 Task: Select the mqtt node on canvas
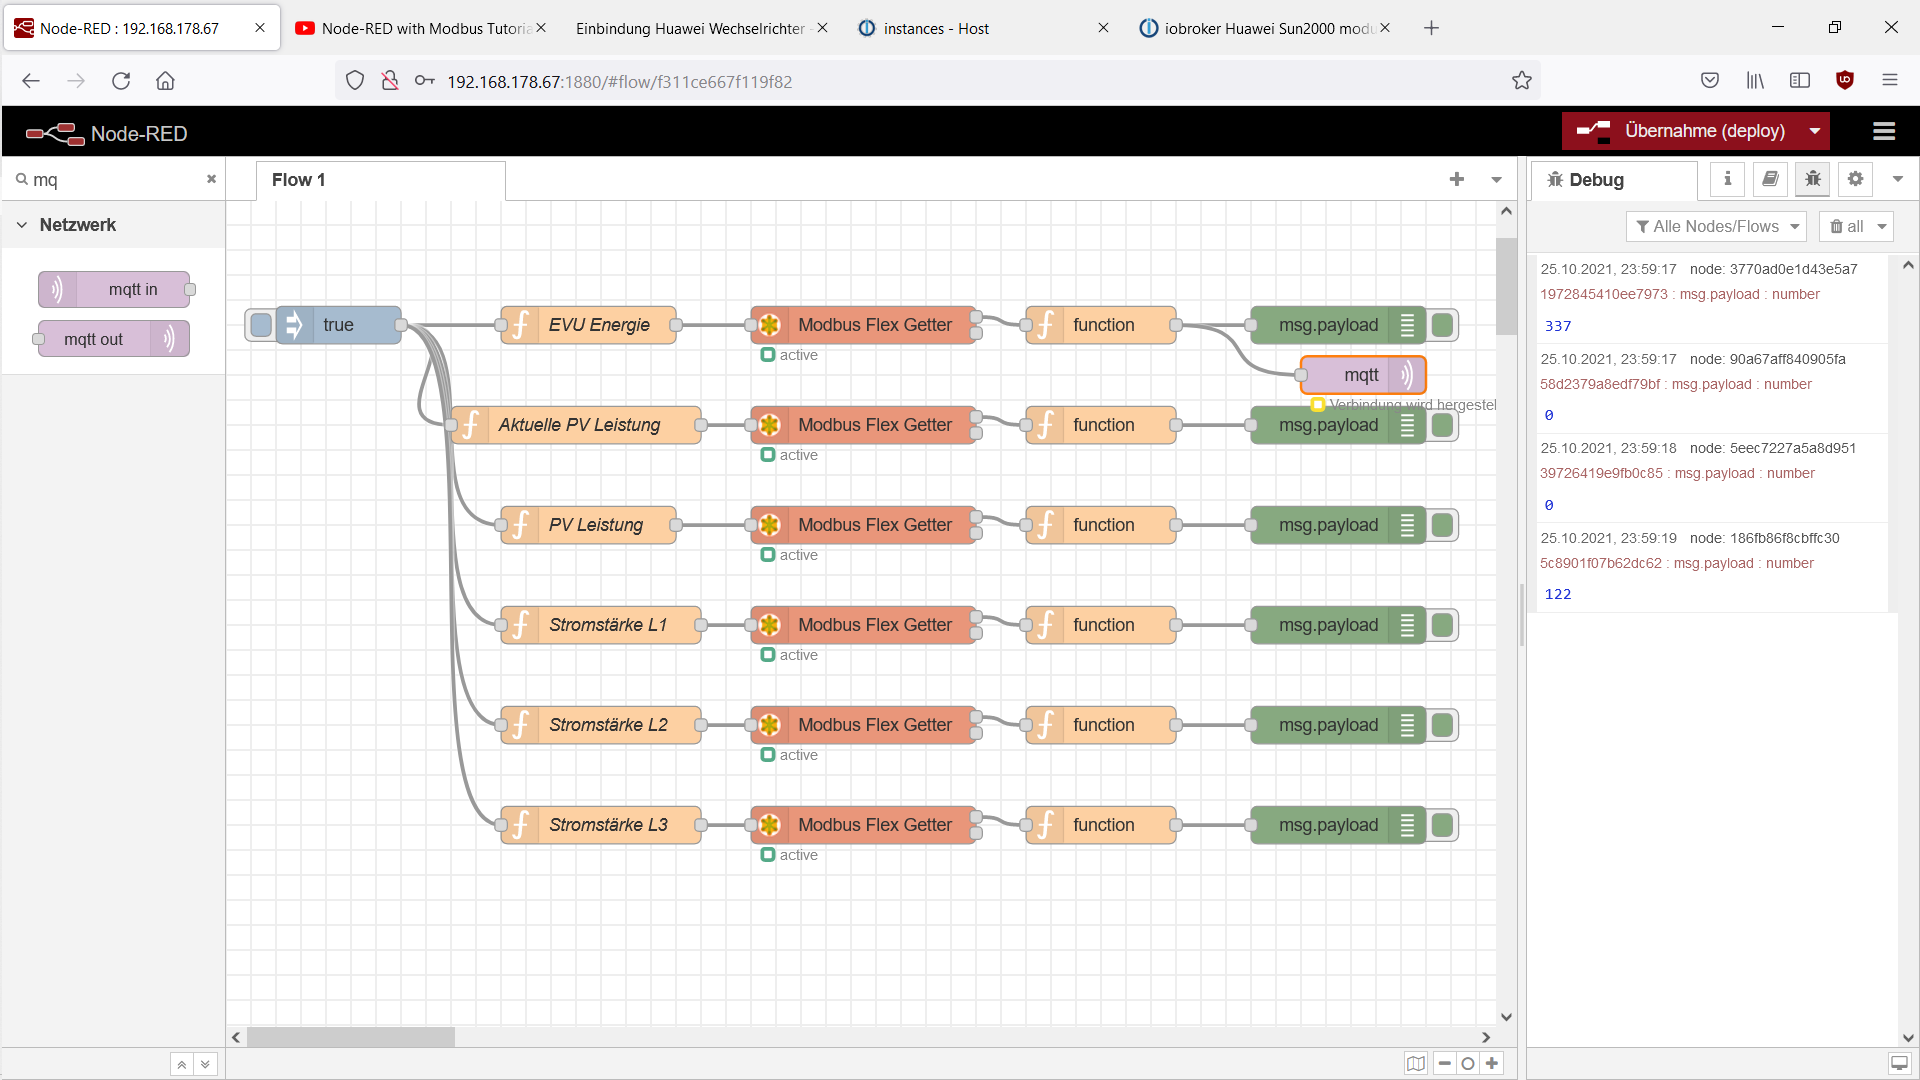click(x=1362, y=375)
